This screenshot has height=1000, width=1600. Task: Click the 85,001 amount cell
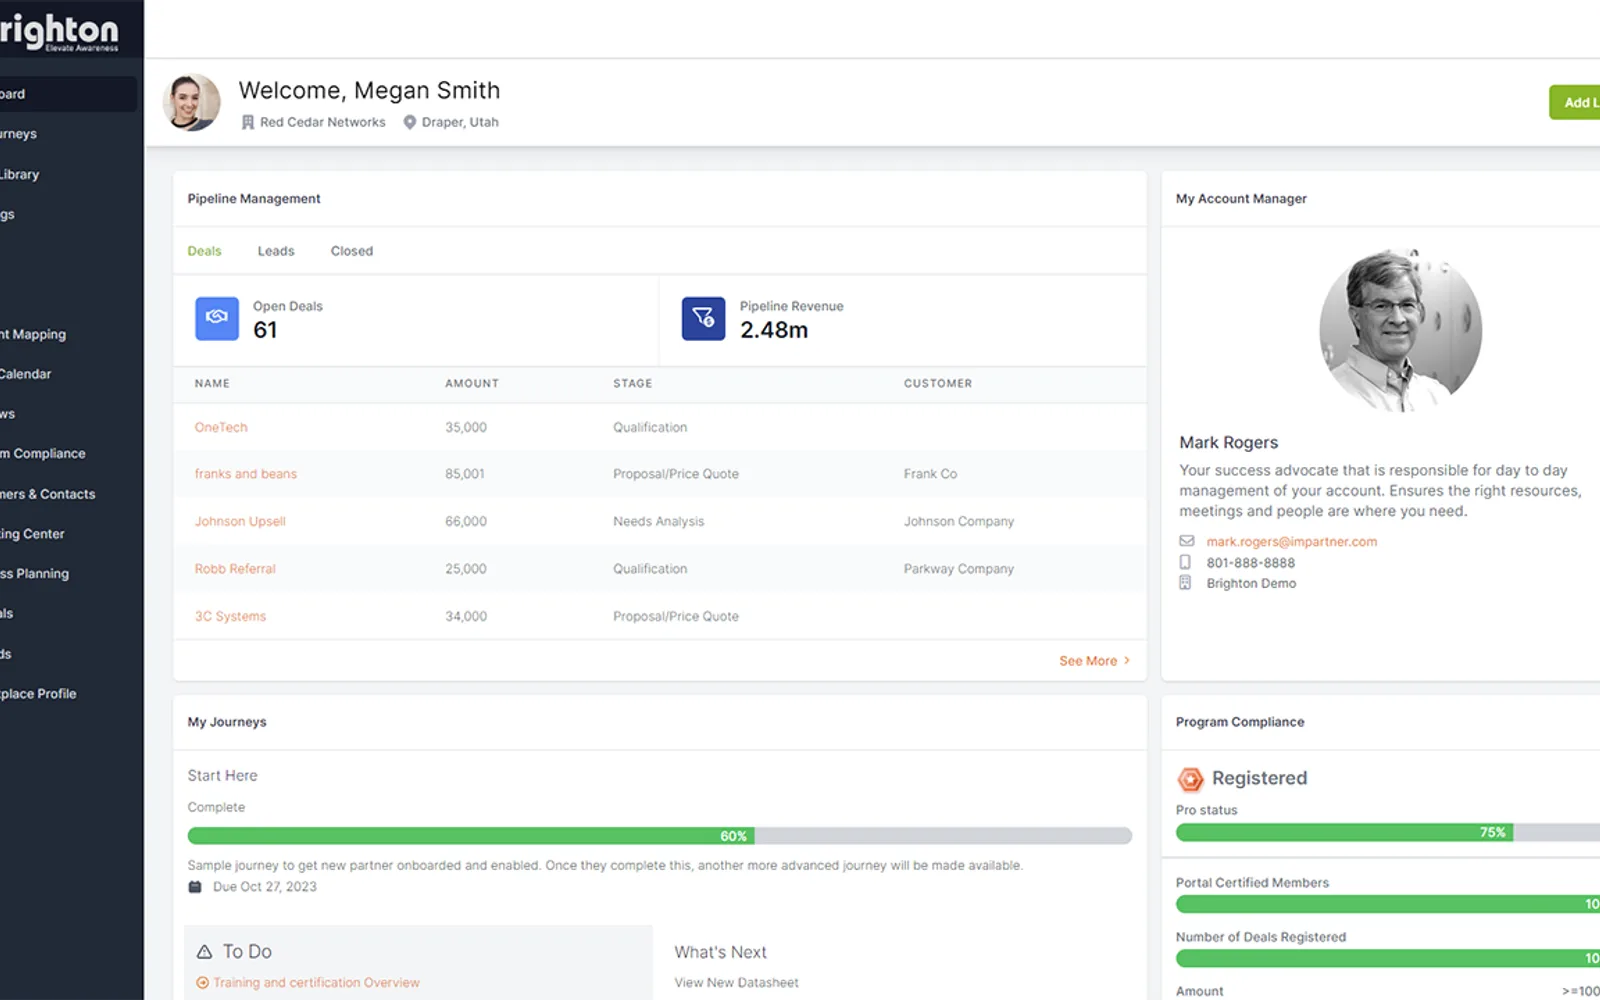click(465, 474)
